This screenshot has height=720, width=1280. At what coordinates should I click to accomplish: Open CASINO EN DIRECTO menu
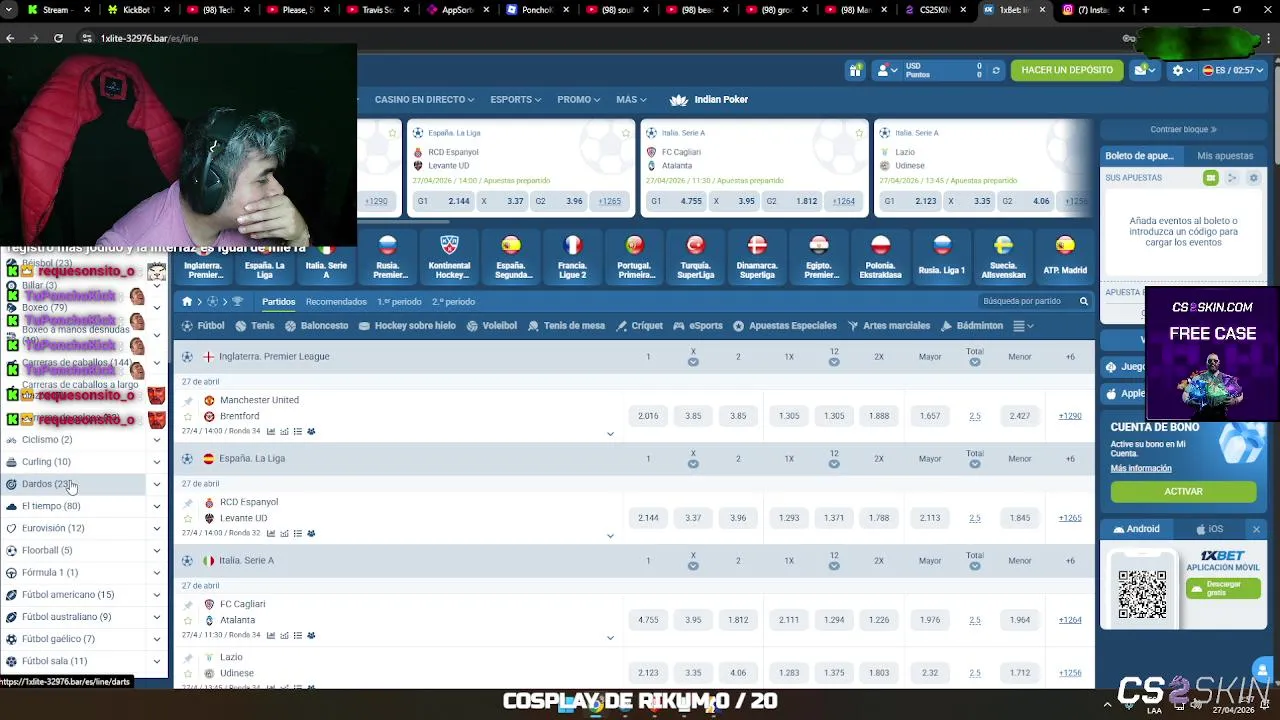point(424,100)
